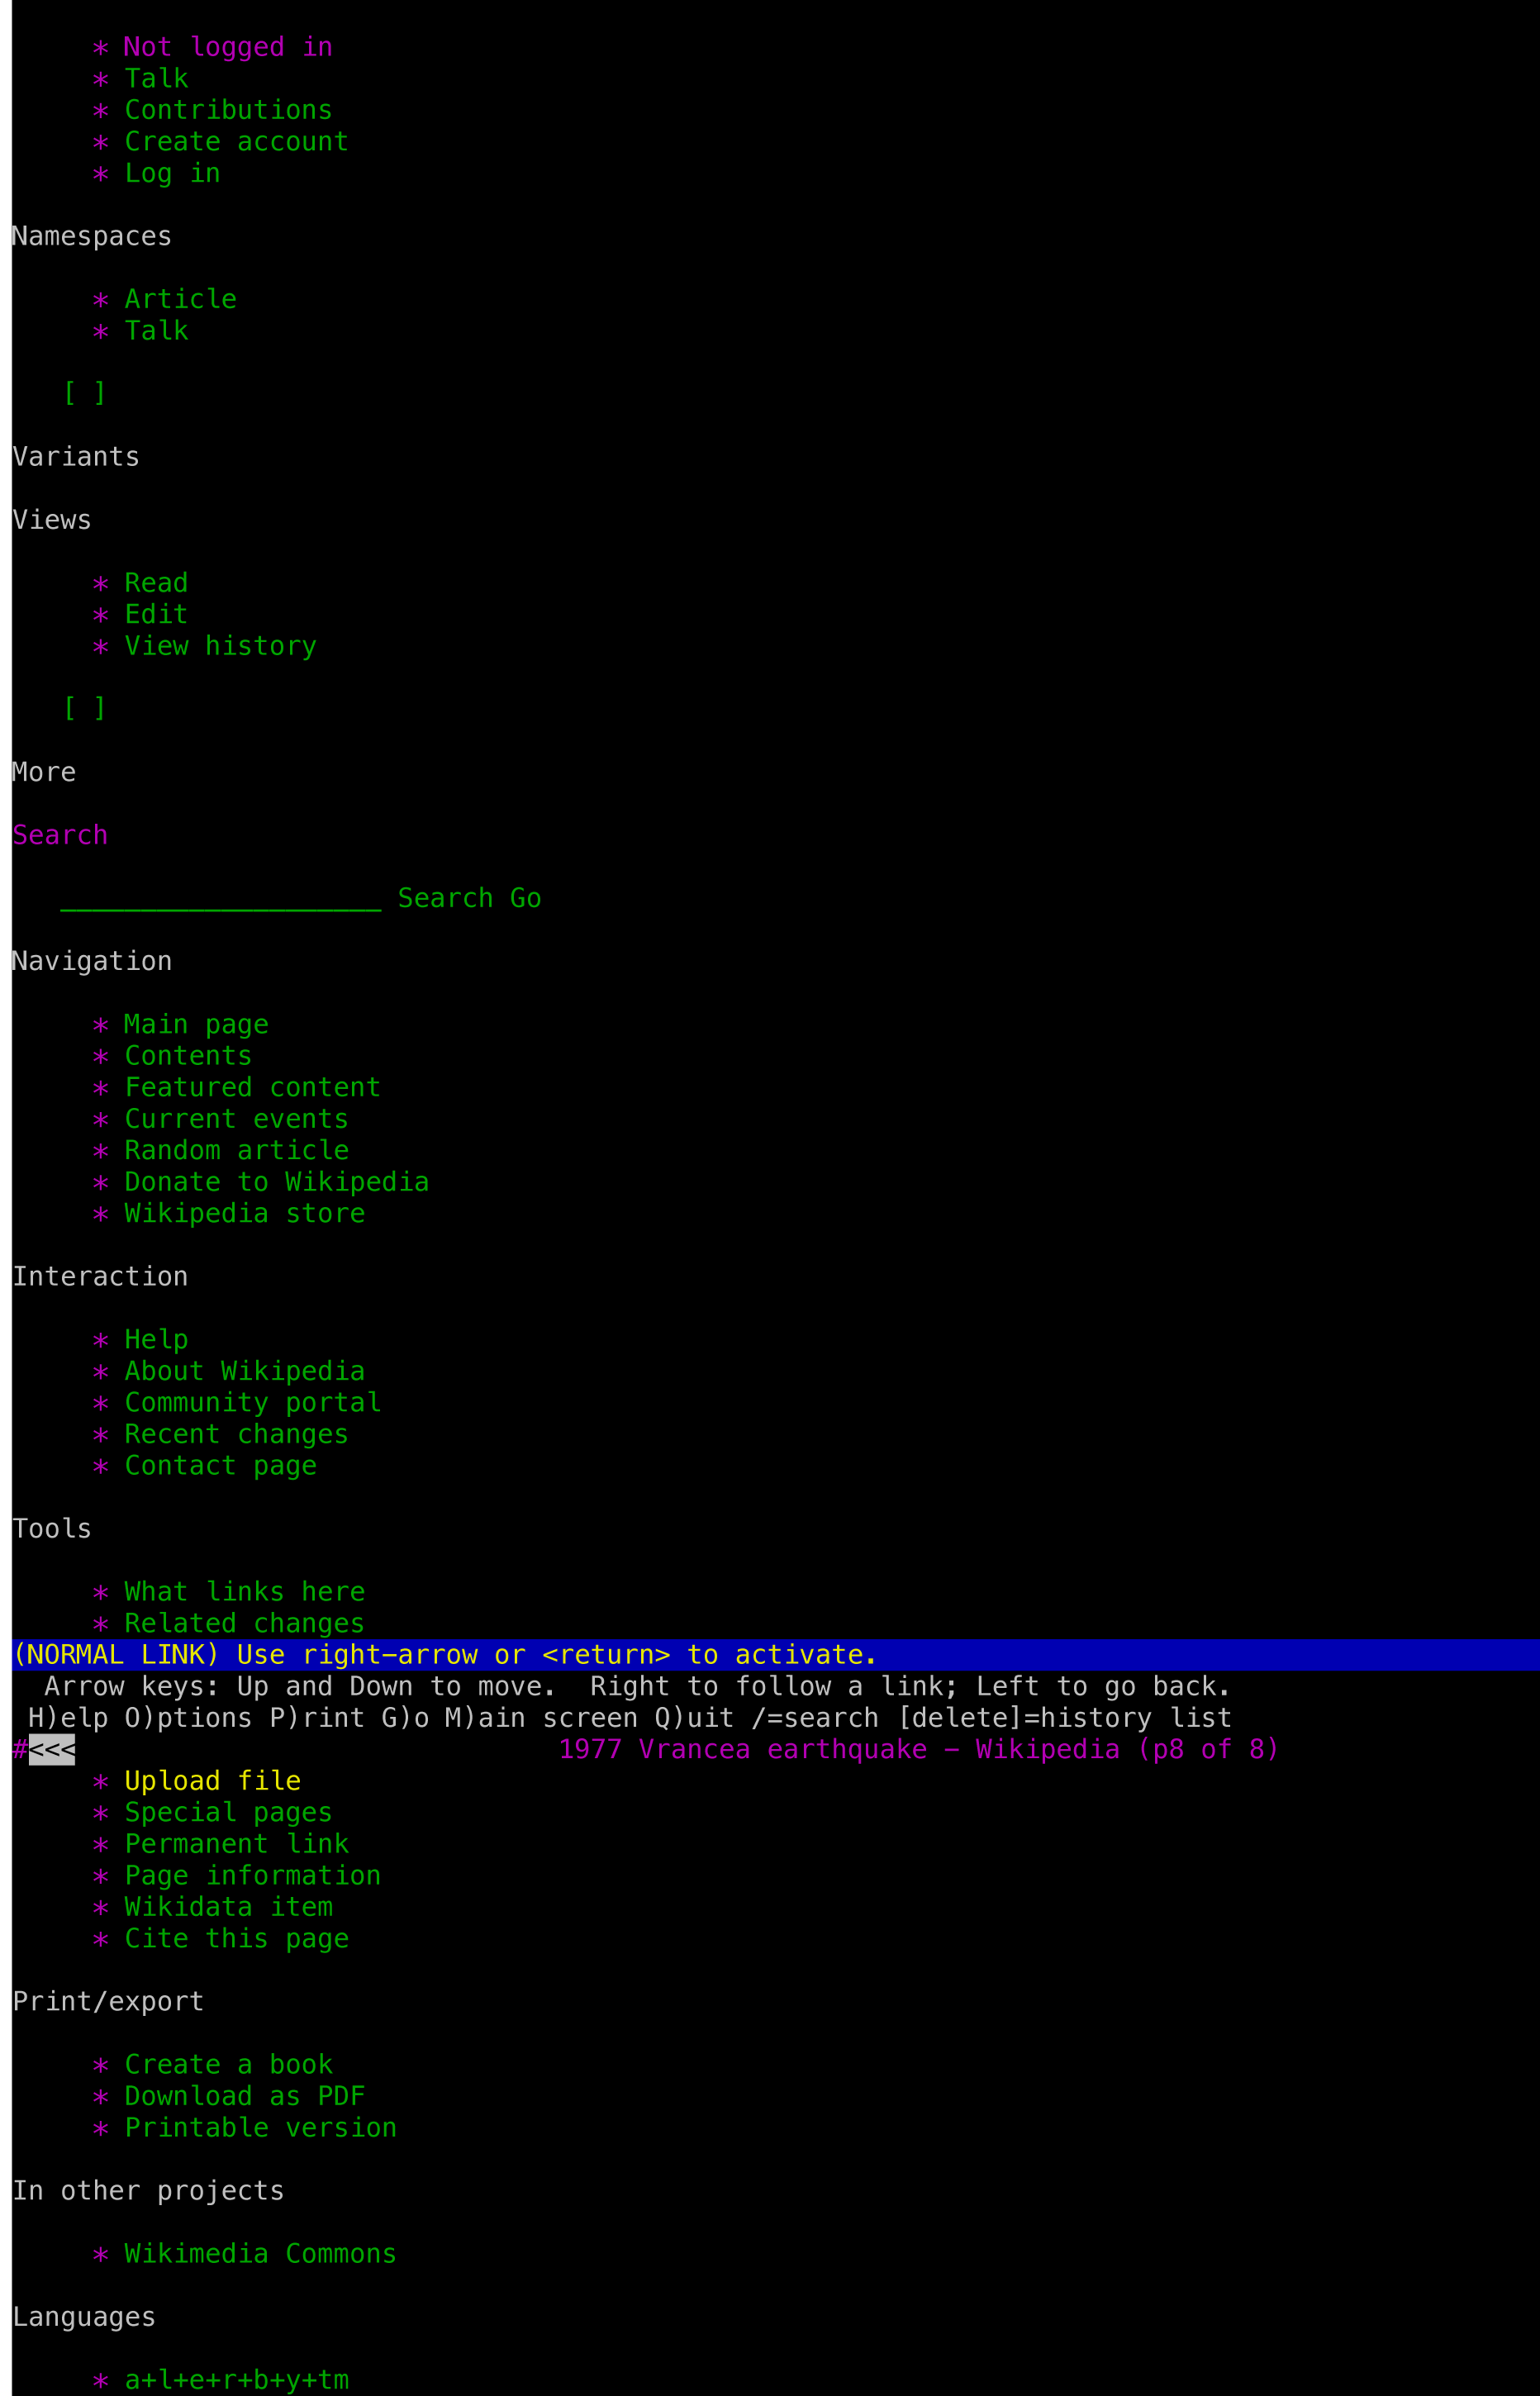The width and height of the screenshot is (1540, 2396).
Task: Open the Contributions link
Action: [228, 110]
